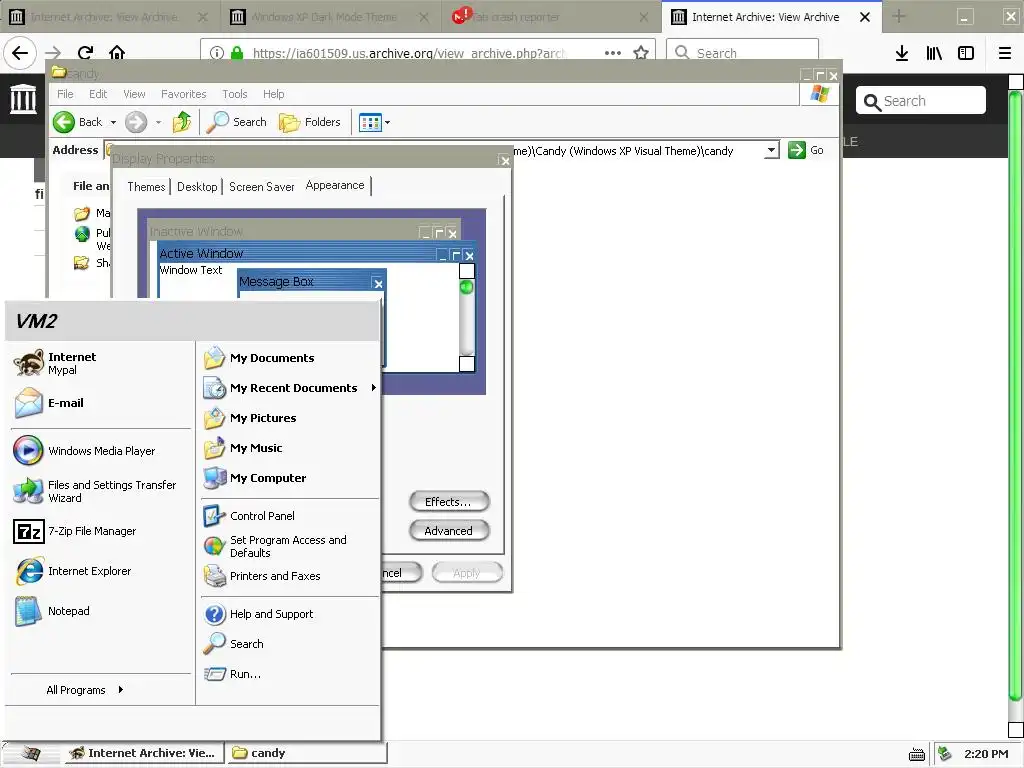
Task: Focus browser Search input field
Action: click(x=743, y=53)
